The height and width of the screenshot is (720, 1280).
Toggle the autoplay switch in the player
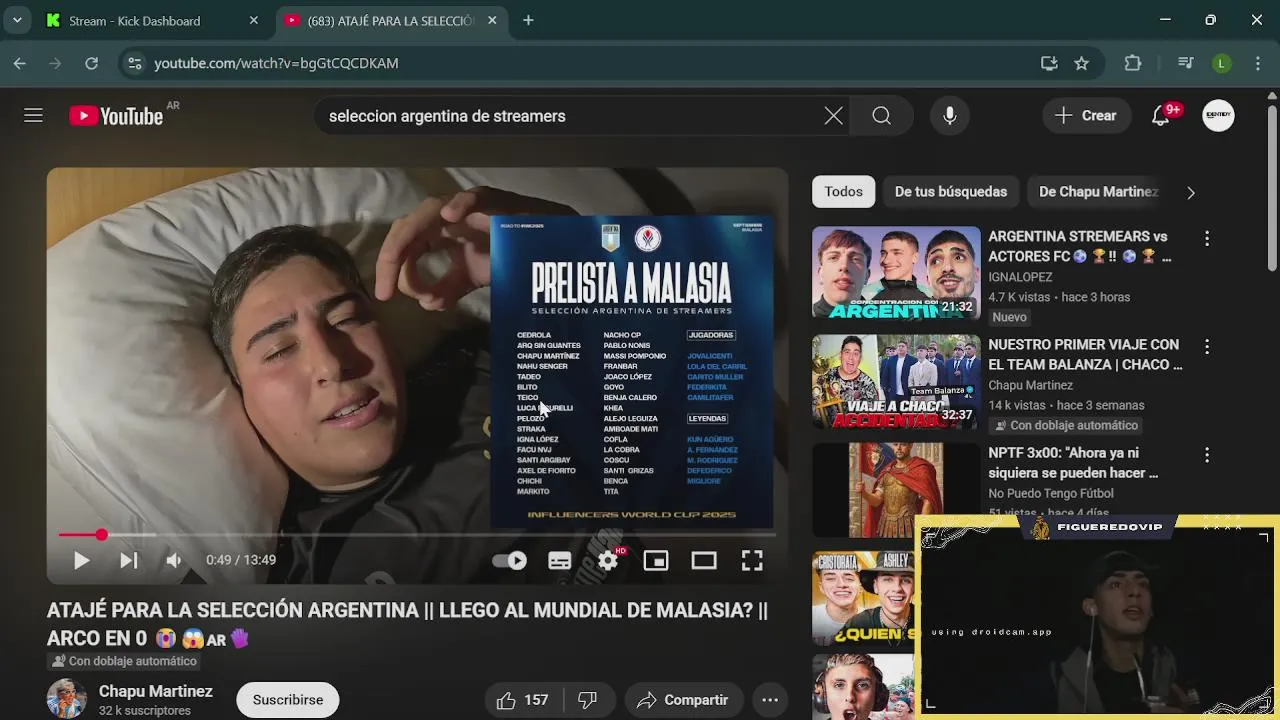click(x=510, y=560)
